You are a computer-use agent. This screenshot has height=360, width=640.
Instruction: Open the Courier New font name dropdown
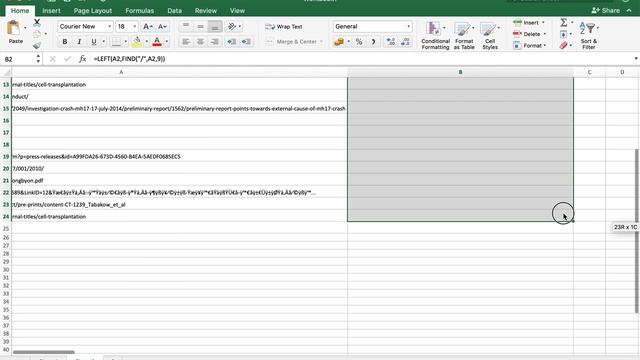109,27
